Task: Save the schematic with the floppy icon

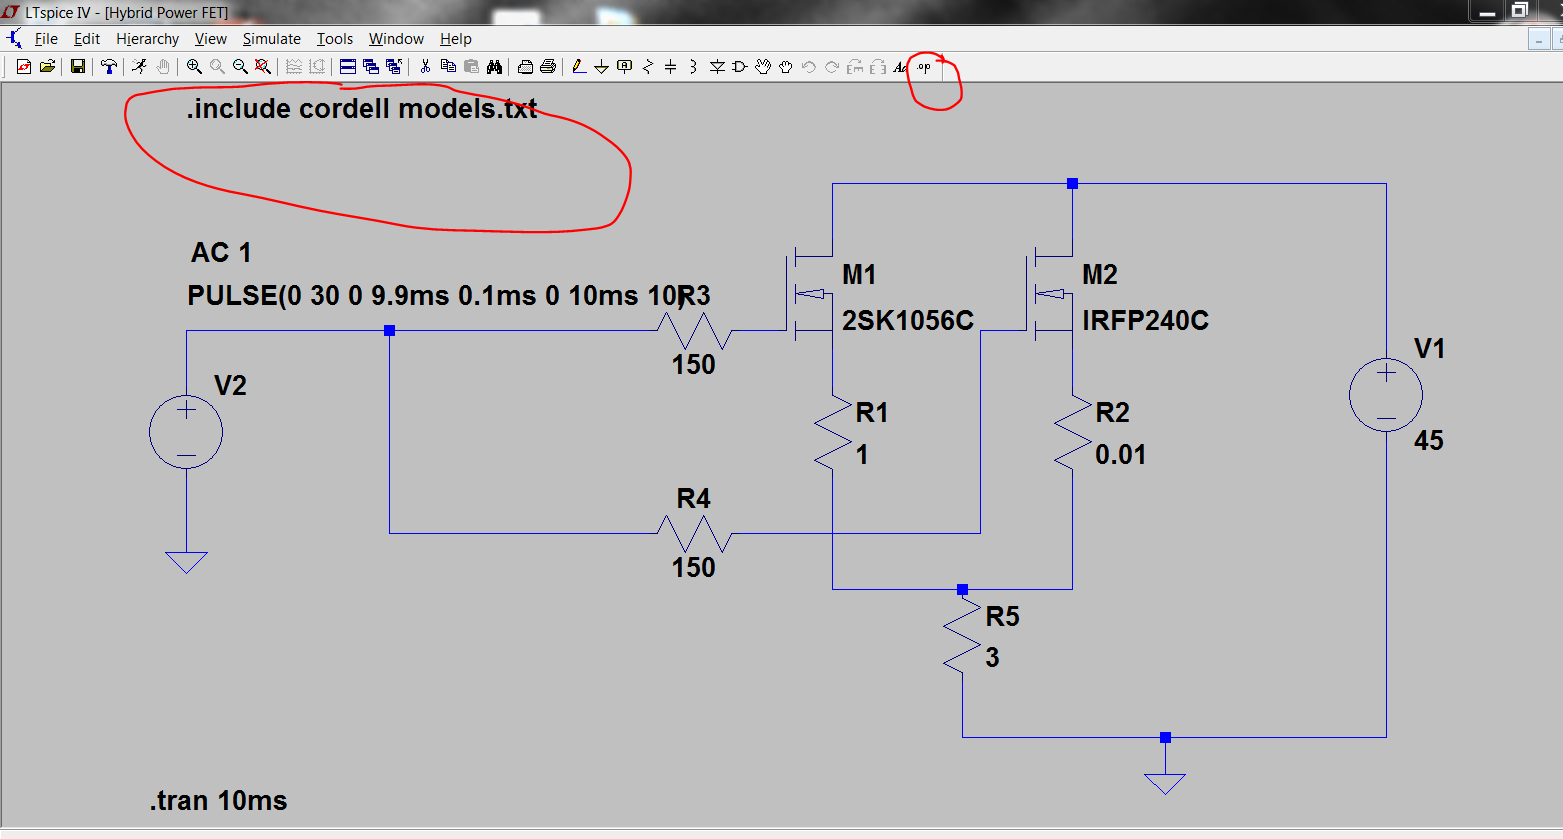Action: pos(77,67)
